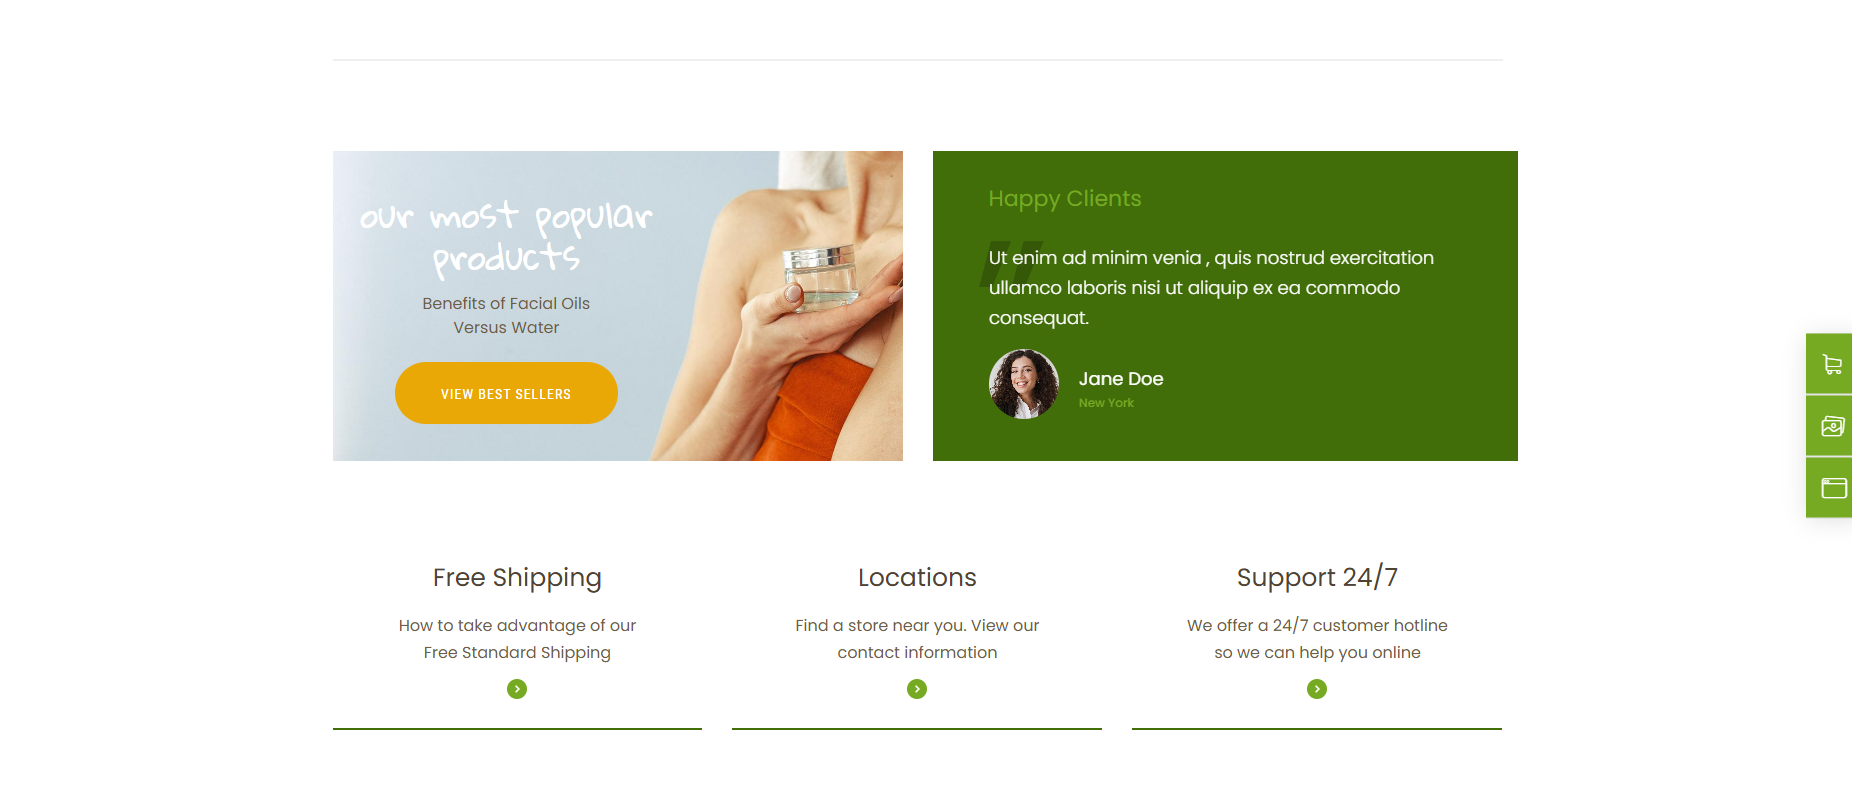Screen dimensions: 1852x806
Task: Click the green arrow under Locations
Action: coord(917,689)
